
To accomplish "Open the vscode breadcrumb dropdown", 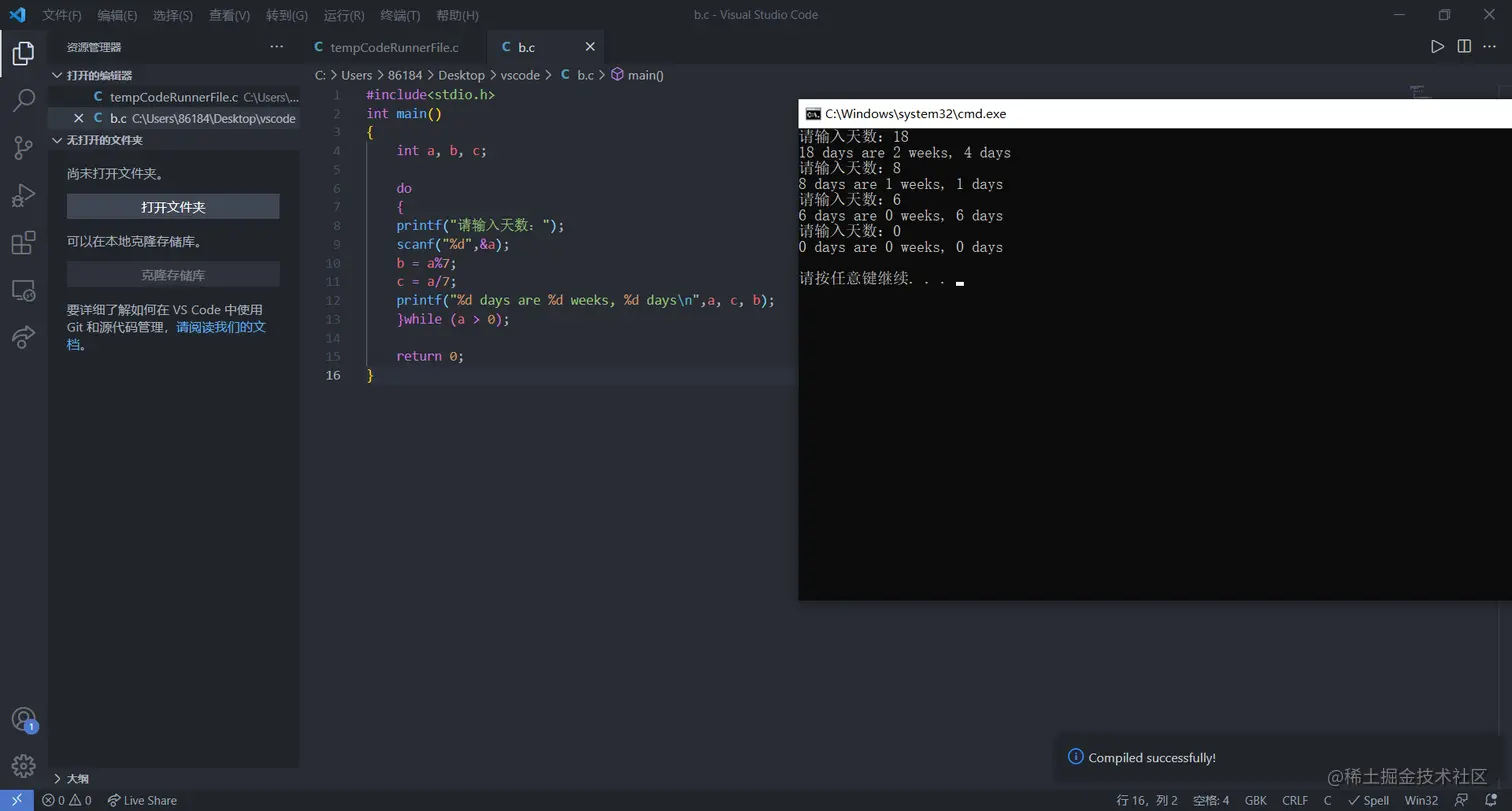I will coord(520,75).
